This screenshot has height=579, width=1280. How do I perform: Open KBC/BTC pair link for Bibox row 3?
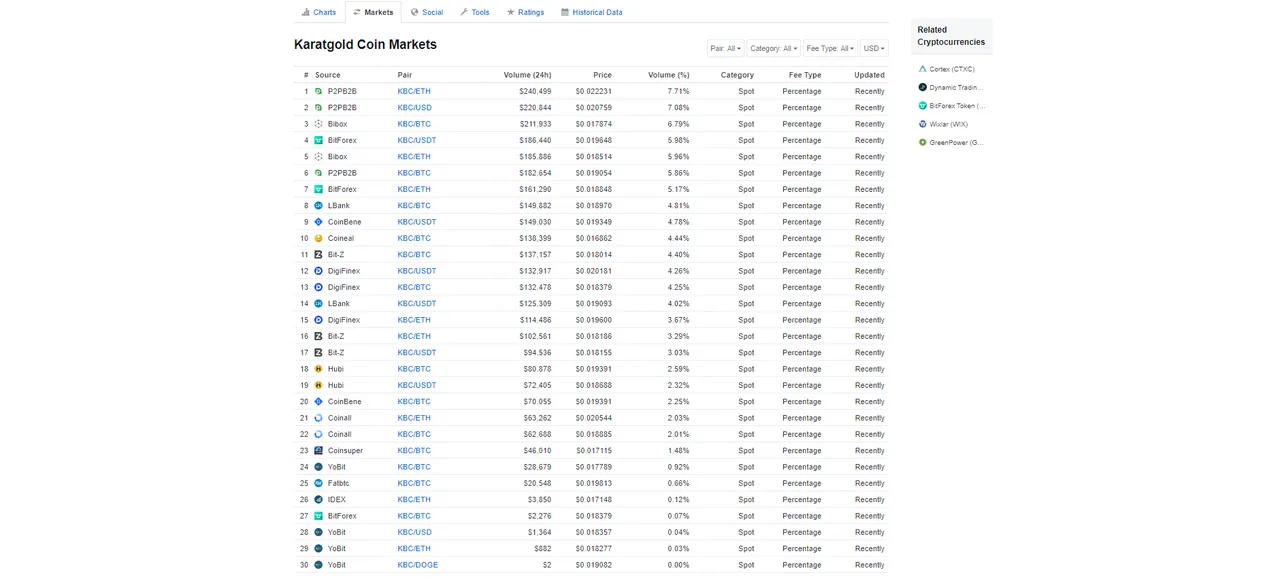[414, 124]
